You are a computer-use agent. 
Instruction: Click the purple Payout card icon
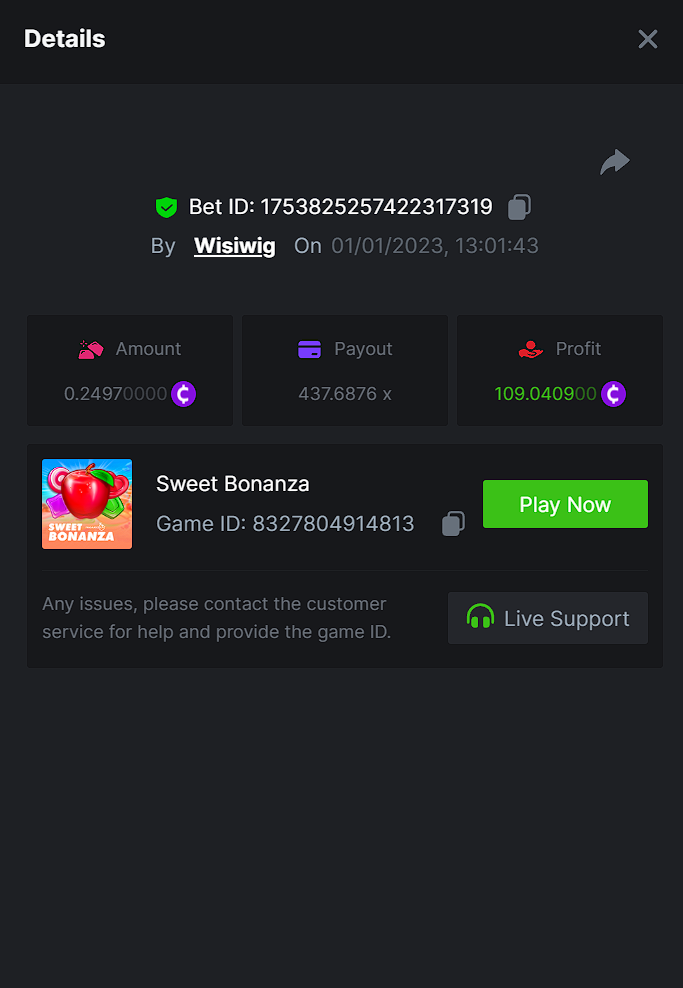click(x=310, y=349)
